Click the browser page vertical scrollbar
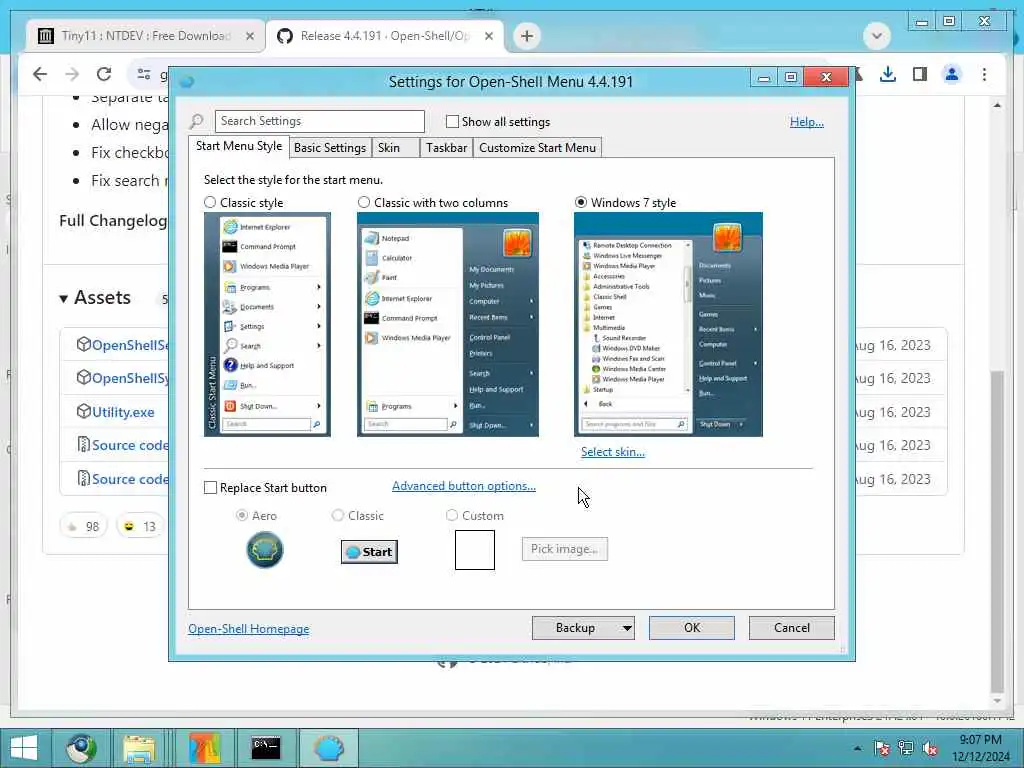The height and width of the screenshot is (768, 1024). tap(997, 530)
